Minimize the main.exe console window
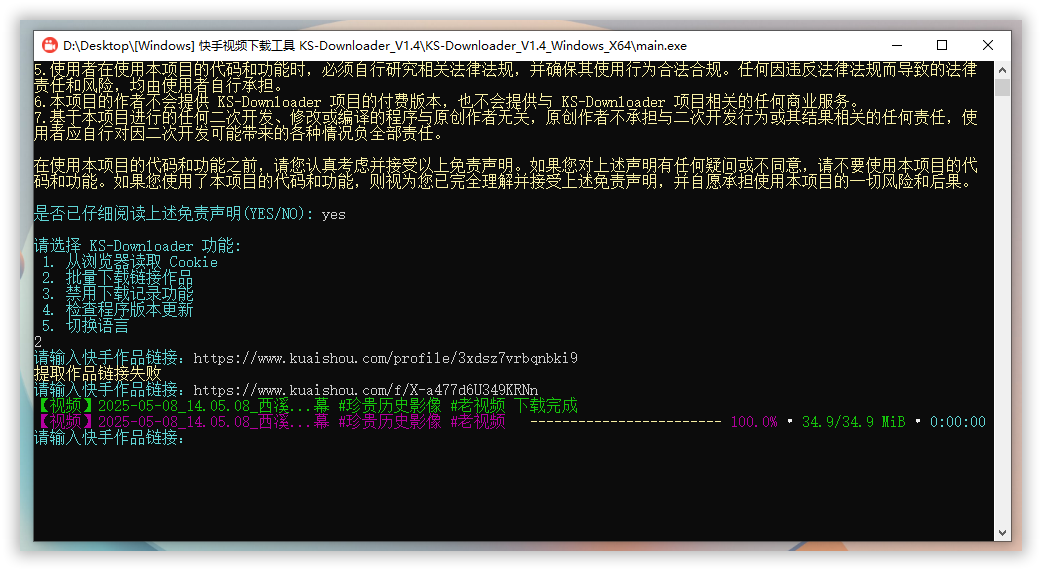This screenshot has height=571, width=1042. click(897, 45)
